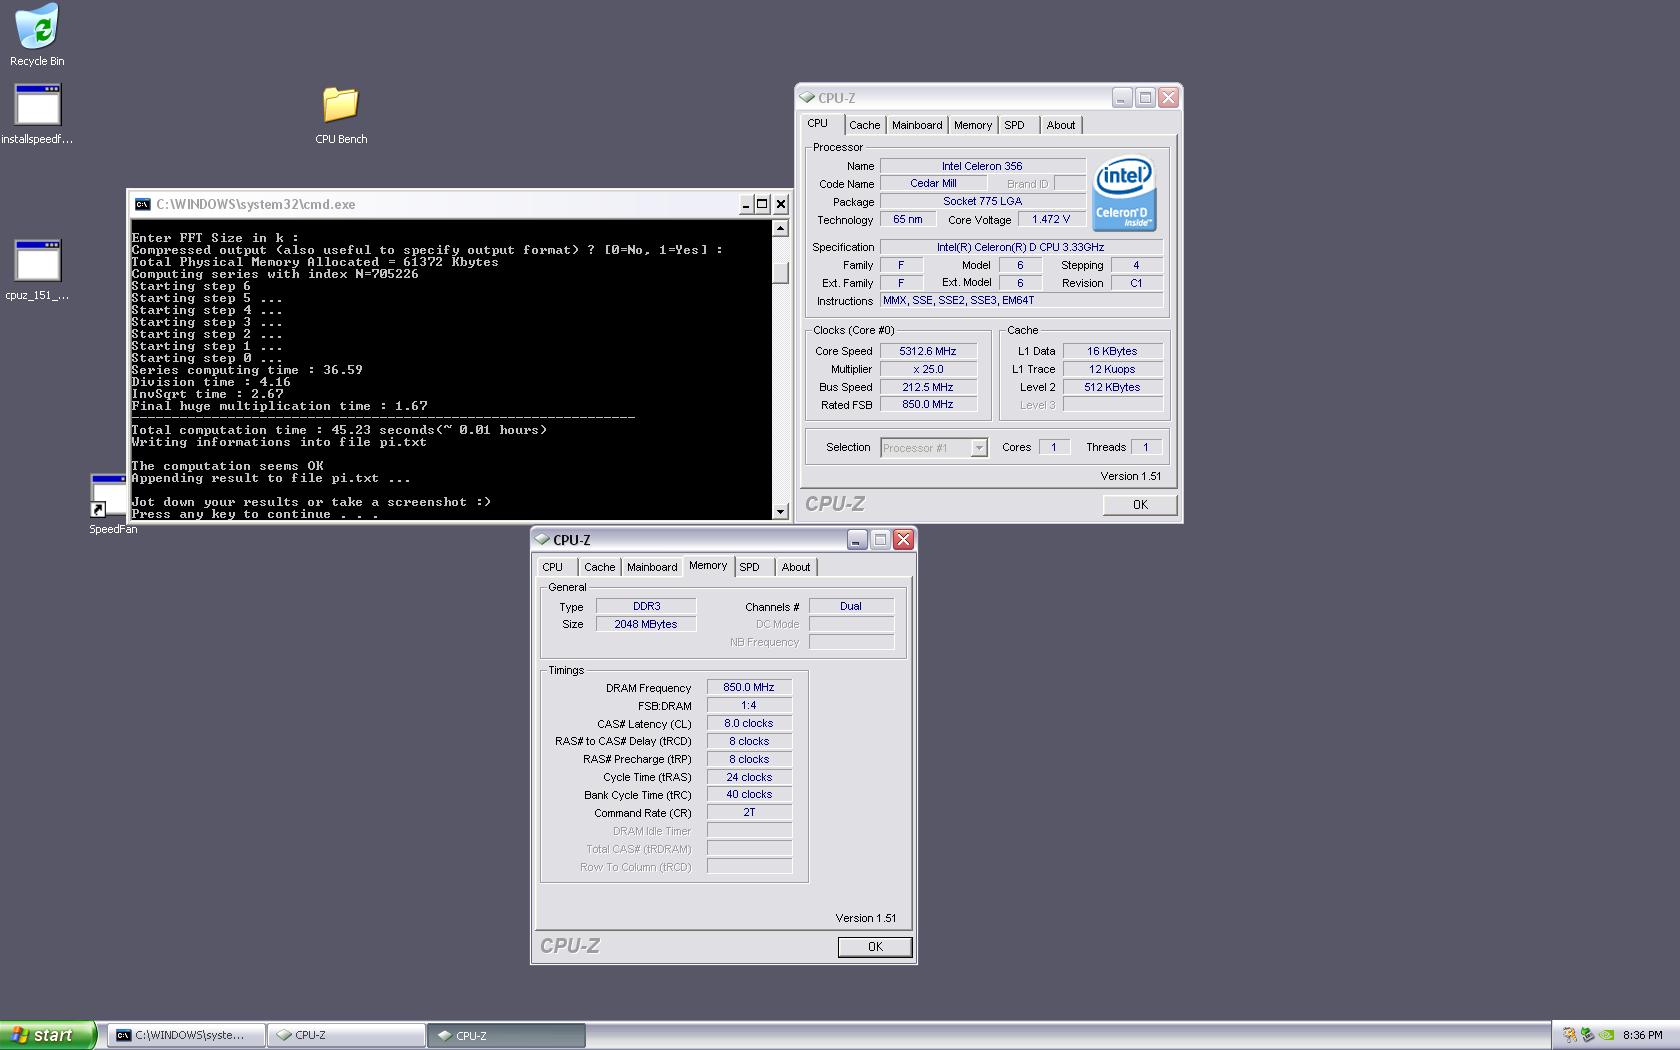Click the FSB:DRAM value 1:4
The image size is (1680, 1050).
[749, 705]
